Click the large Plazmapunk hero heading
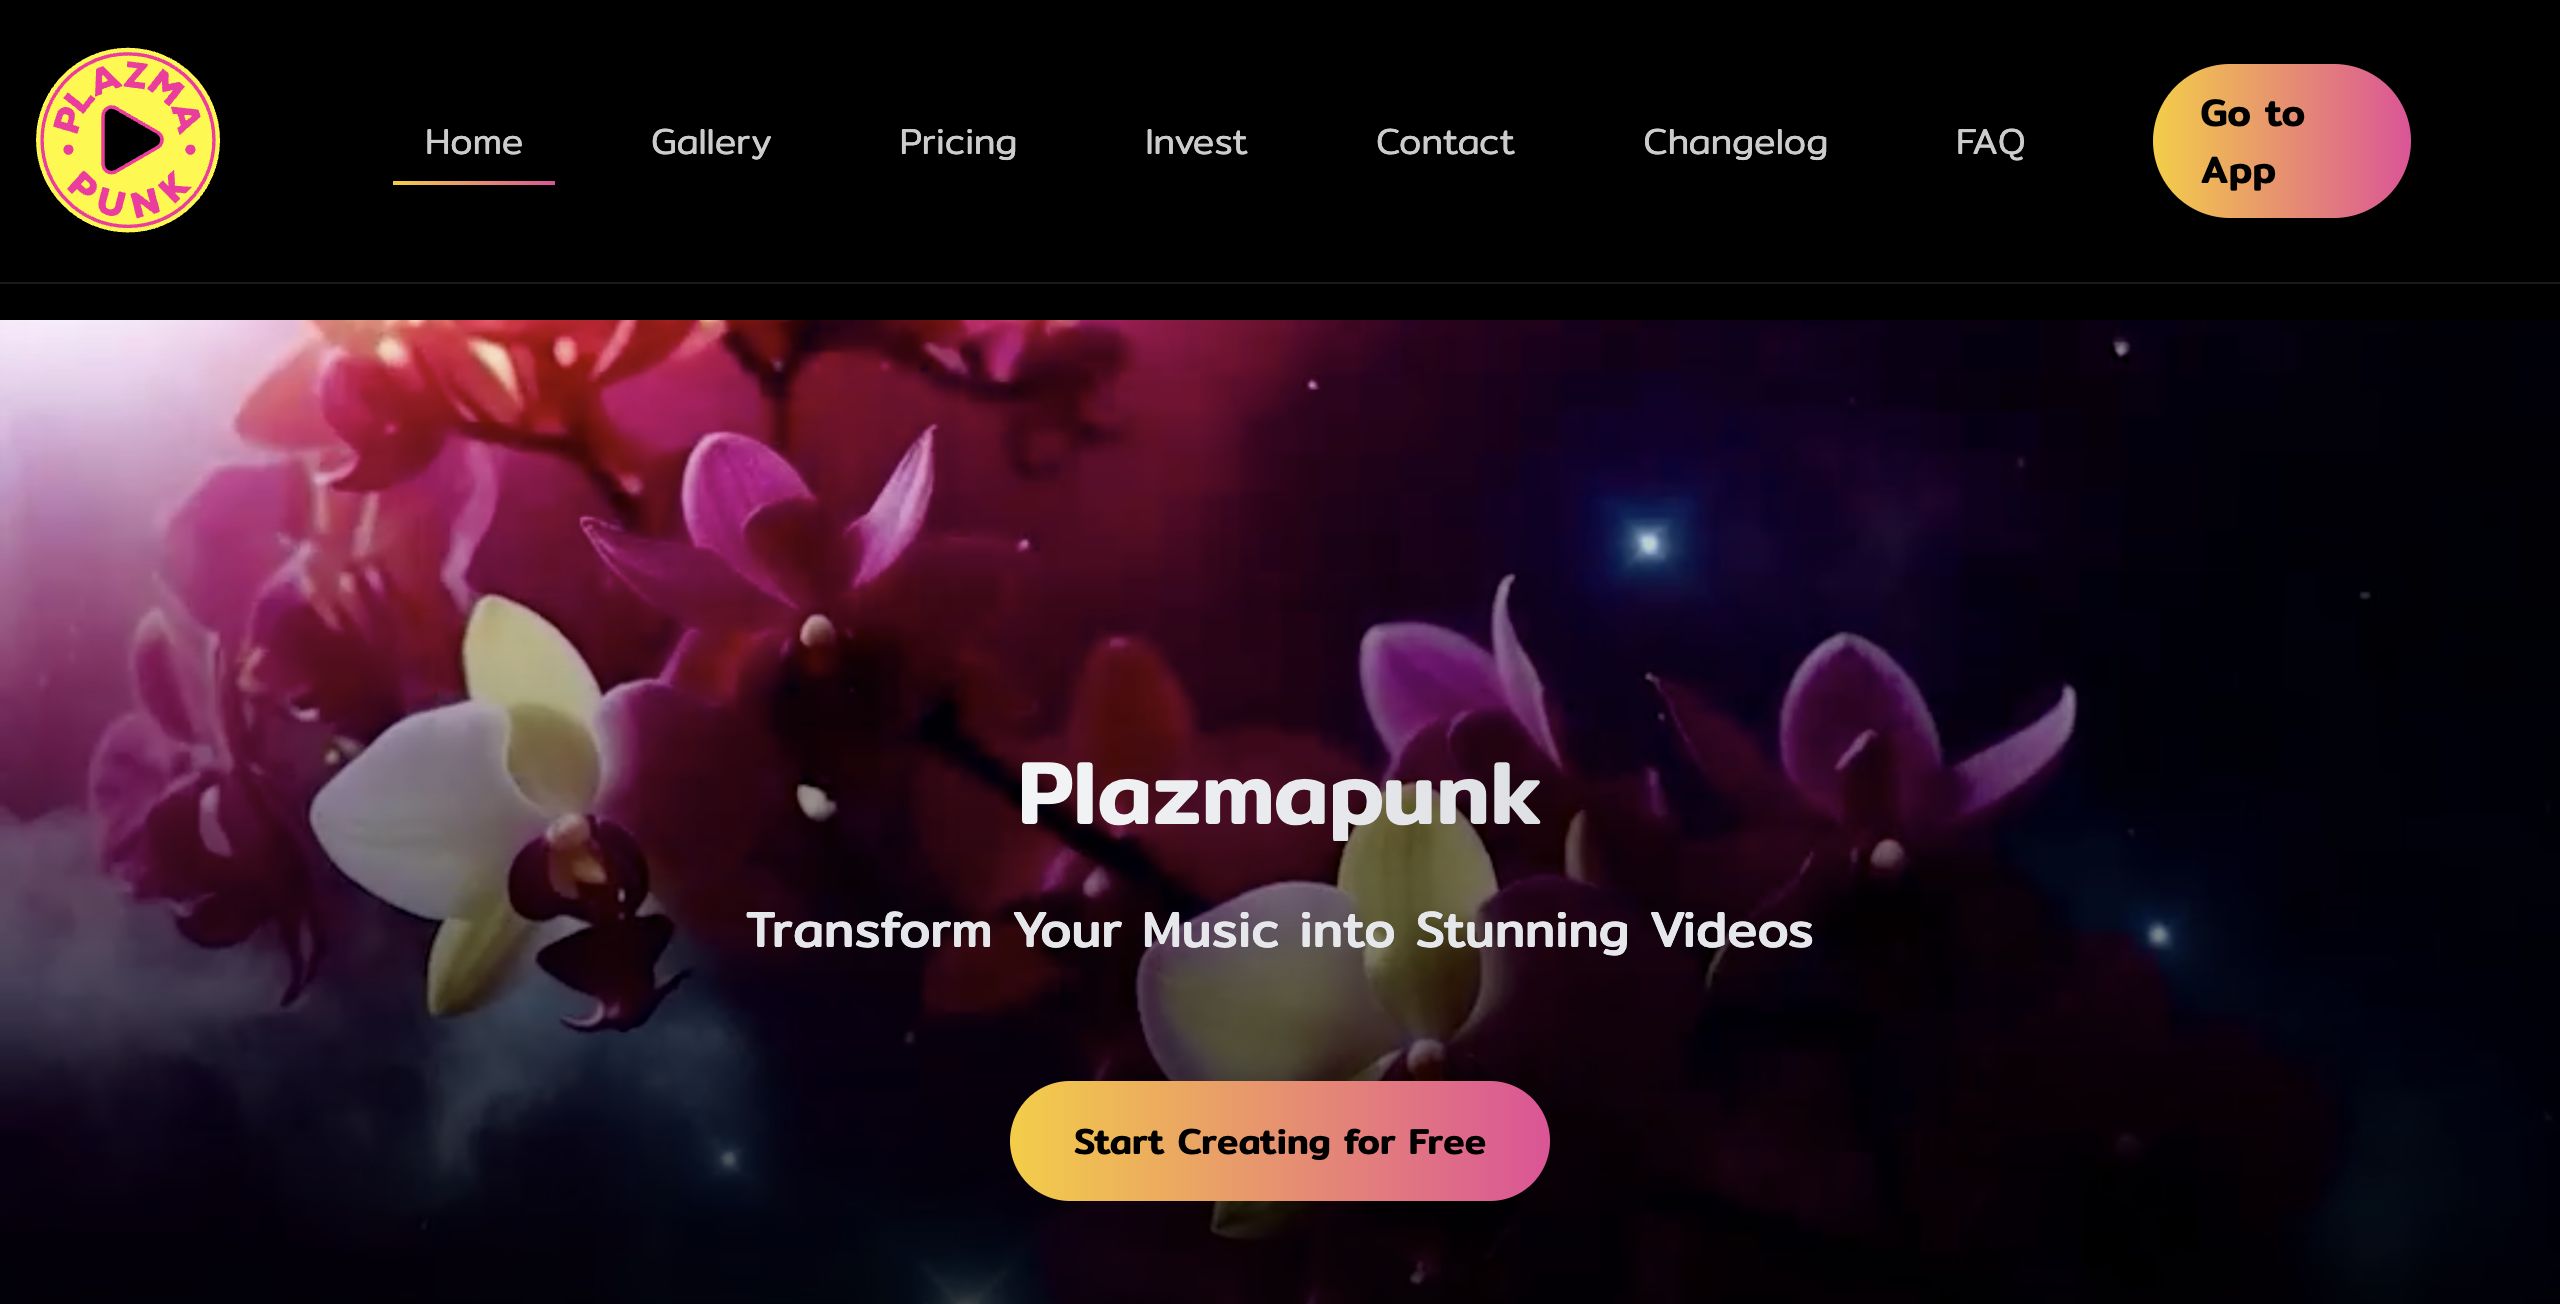Viewport: 2560px width, 1304px height. click(x=1279, y=796)
